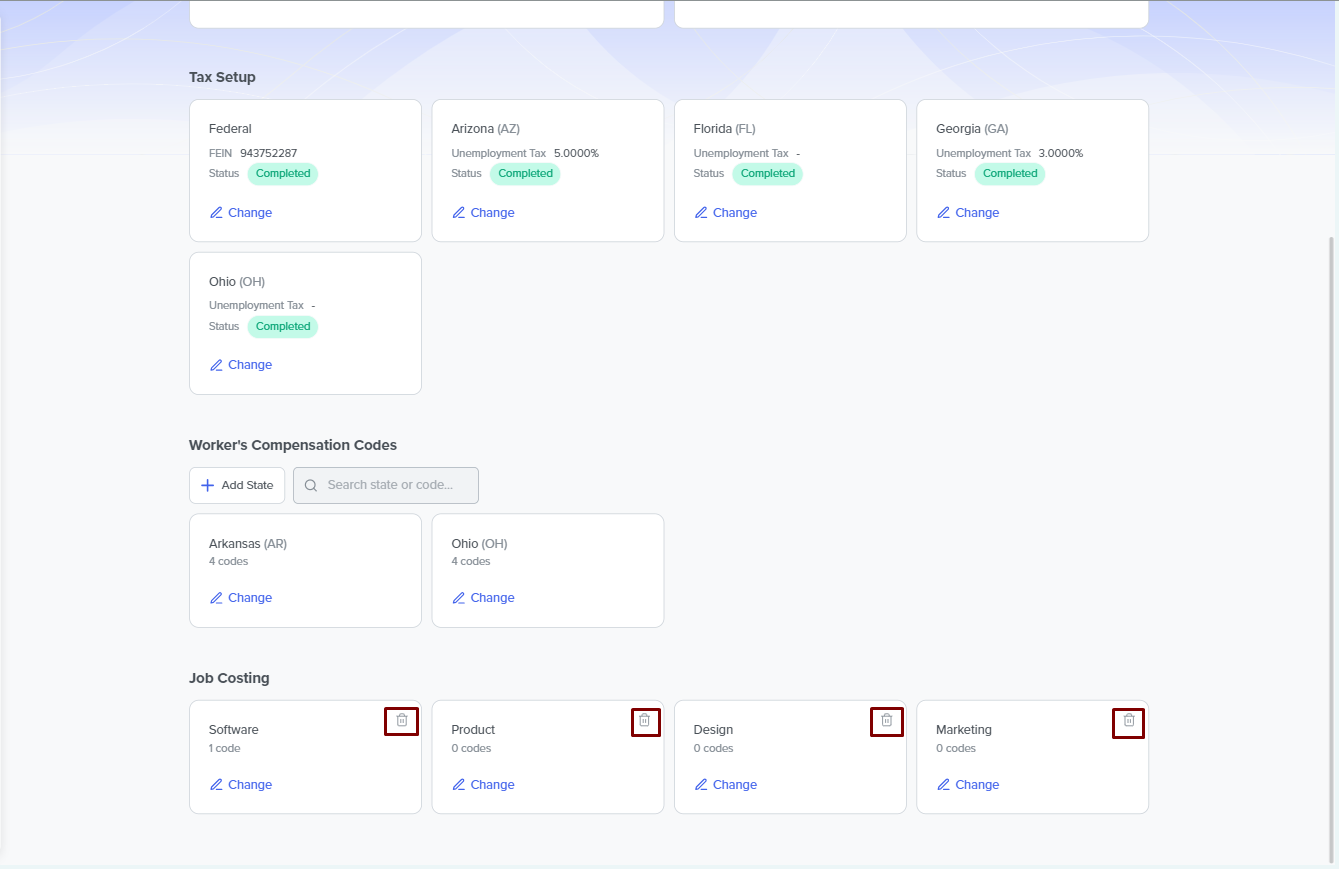Click pencil icon on Federal tax card

(x=216, y=213)
